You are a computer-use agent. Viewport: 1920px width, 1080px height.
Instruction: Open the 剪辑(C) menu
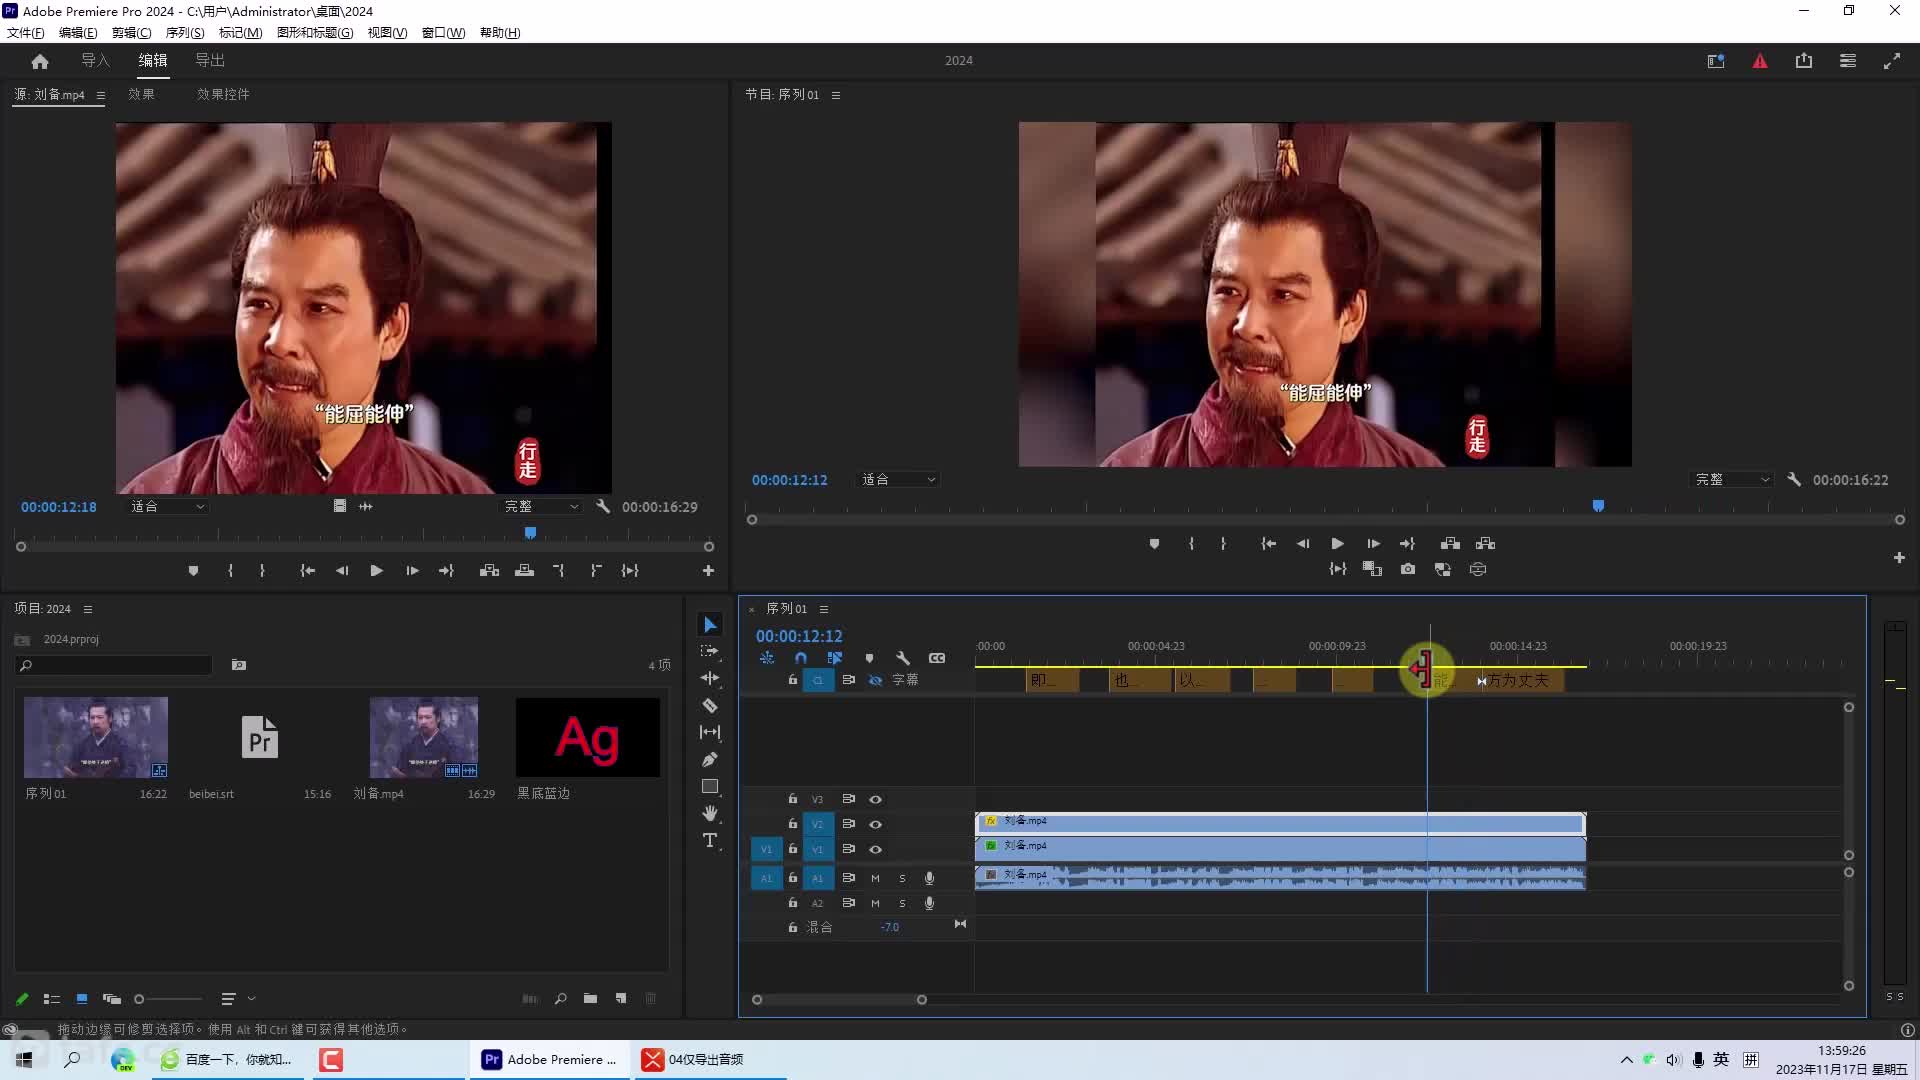131,33
